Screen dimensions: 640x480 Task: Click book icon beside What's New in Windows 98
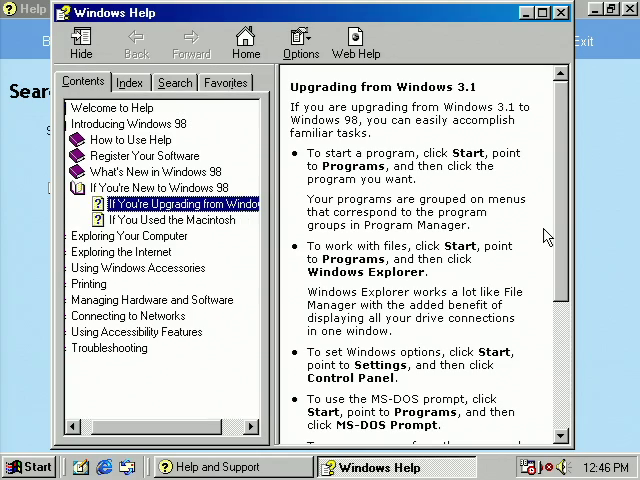(x=77, y=172)
